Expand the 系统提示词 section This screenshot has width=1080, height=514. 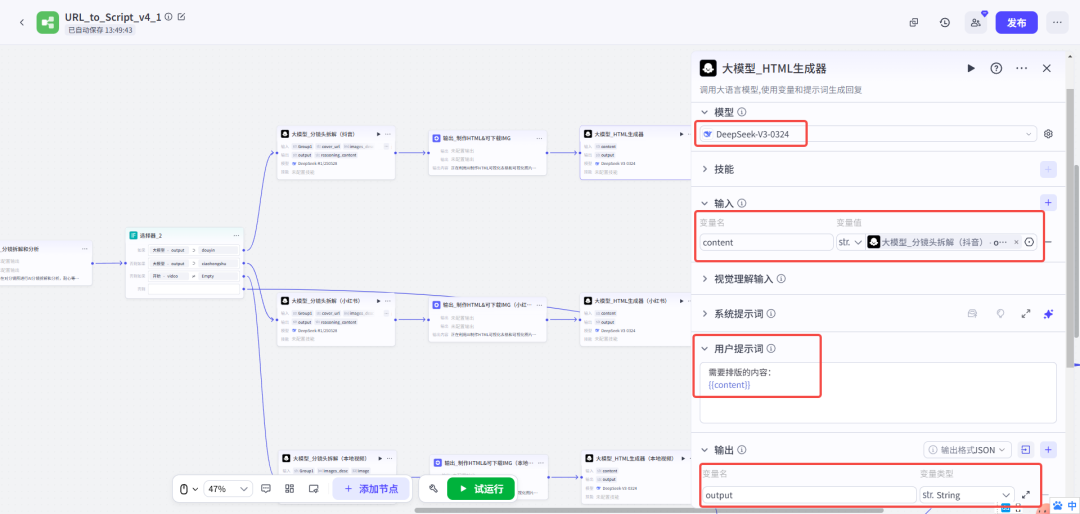click(x=705, y=313)
